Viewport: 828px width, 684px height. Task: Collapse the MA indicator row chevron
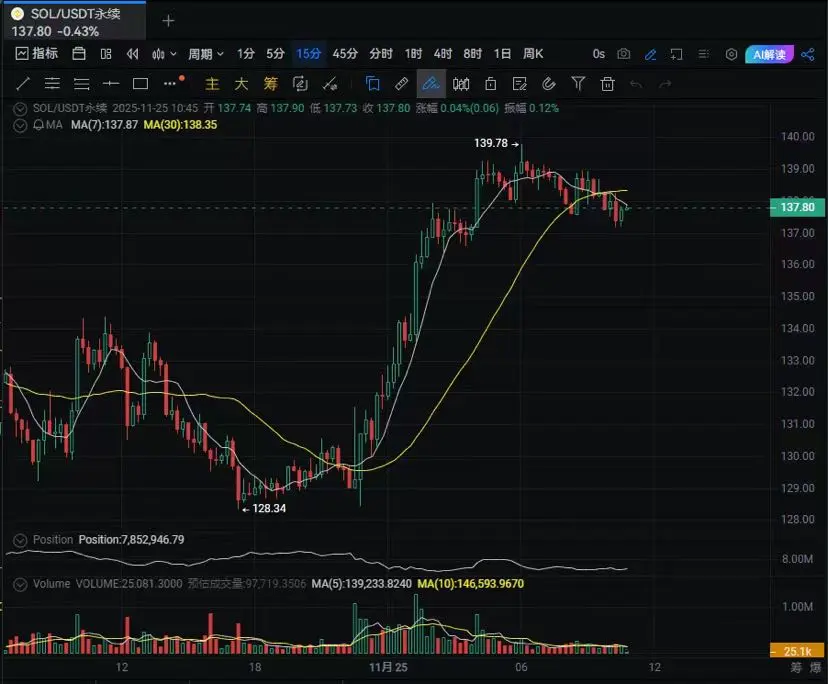point(20,126)
